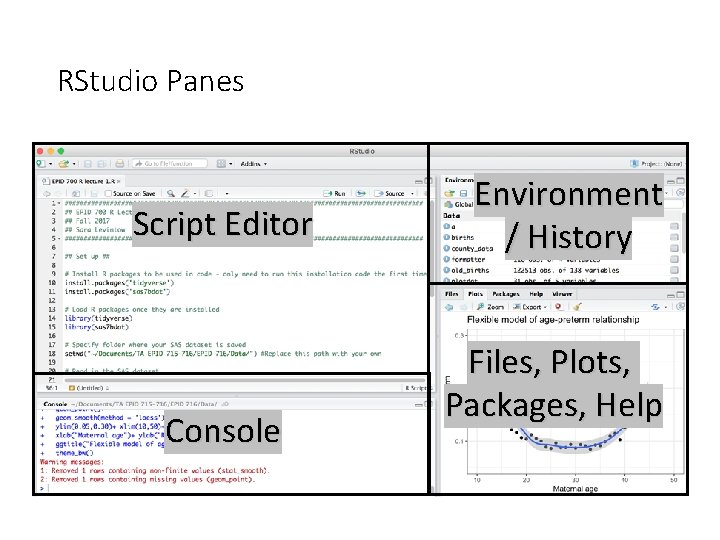Screen dimensions: 720x540
Task: View old_births table via grid icon
Action: tap(674, 270)
